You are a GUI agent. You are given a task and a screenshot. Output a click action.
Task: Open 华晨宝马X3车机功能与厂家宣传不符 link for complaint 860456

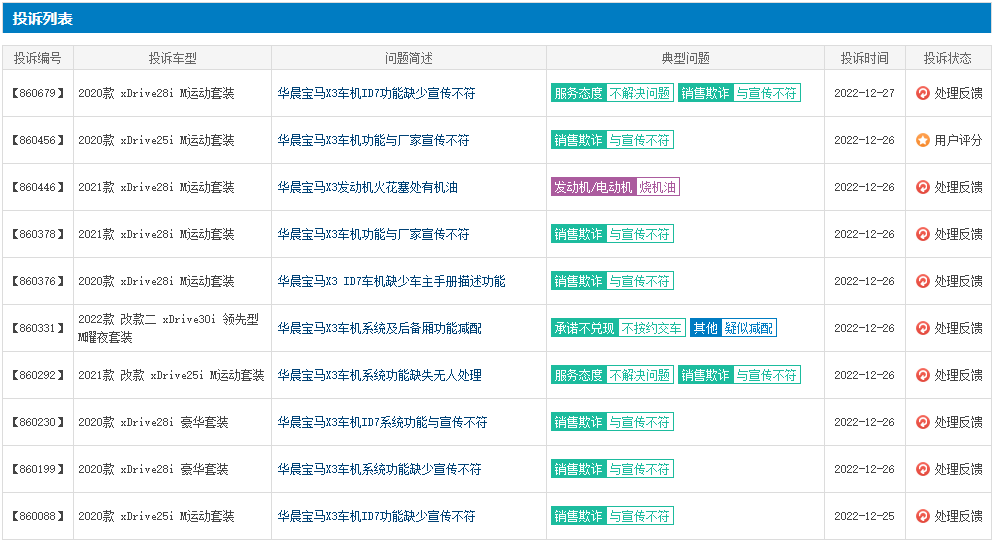(373, 141)
